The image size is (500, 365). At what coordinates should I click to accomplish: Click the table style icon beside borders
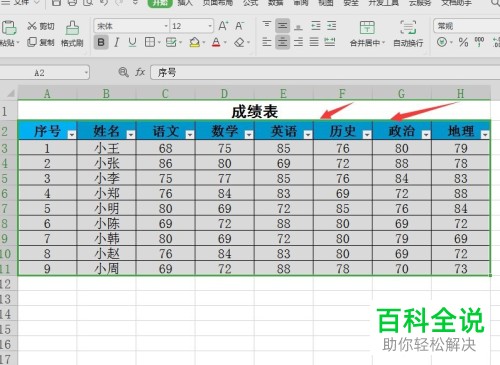[171, 42]
